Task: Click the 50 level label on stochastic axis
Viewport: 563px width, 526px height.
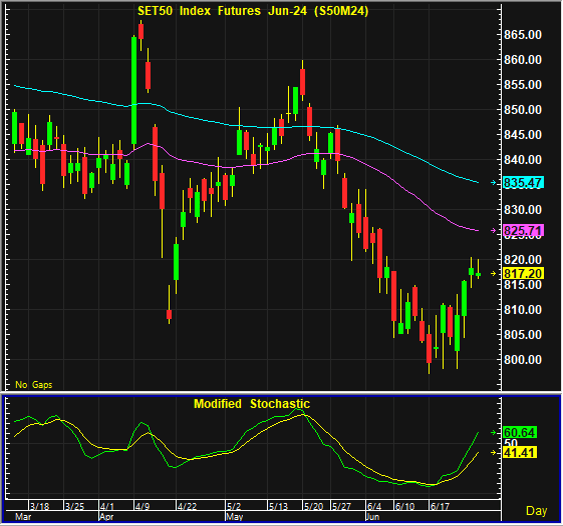Action: pyautogui.click(x=511, y=442)
